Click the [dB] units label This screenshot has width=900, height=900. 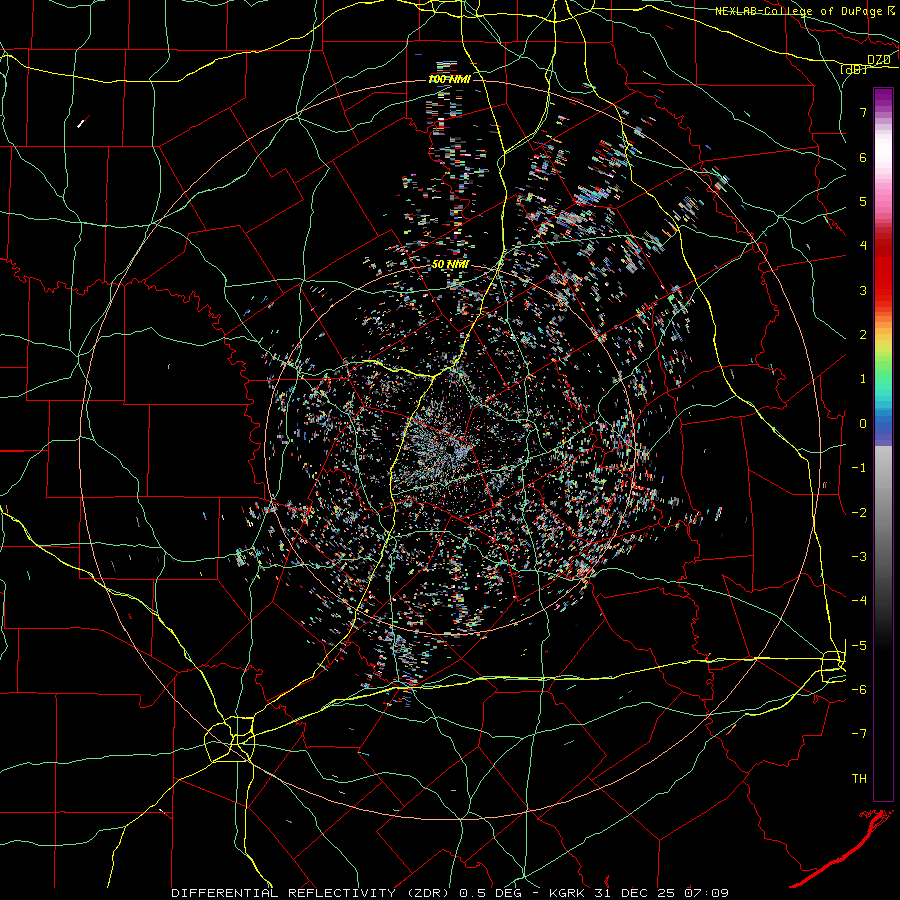[x=854, y=69]
